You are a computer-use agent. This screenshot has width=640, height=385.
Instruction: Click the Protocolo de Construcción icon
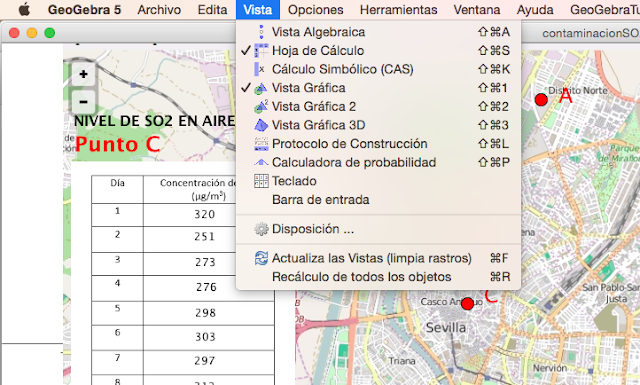[x=261, y=144]
